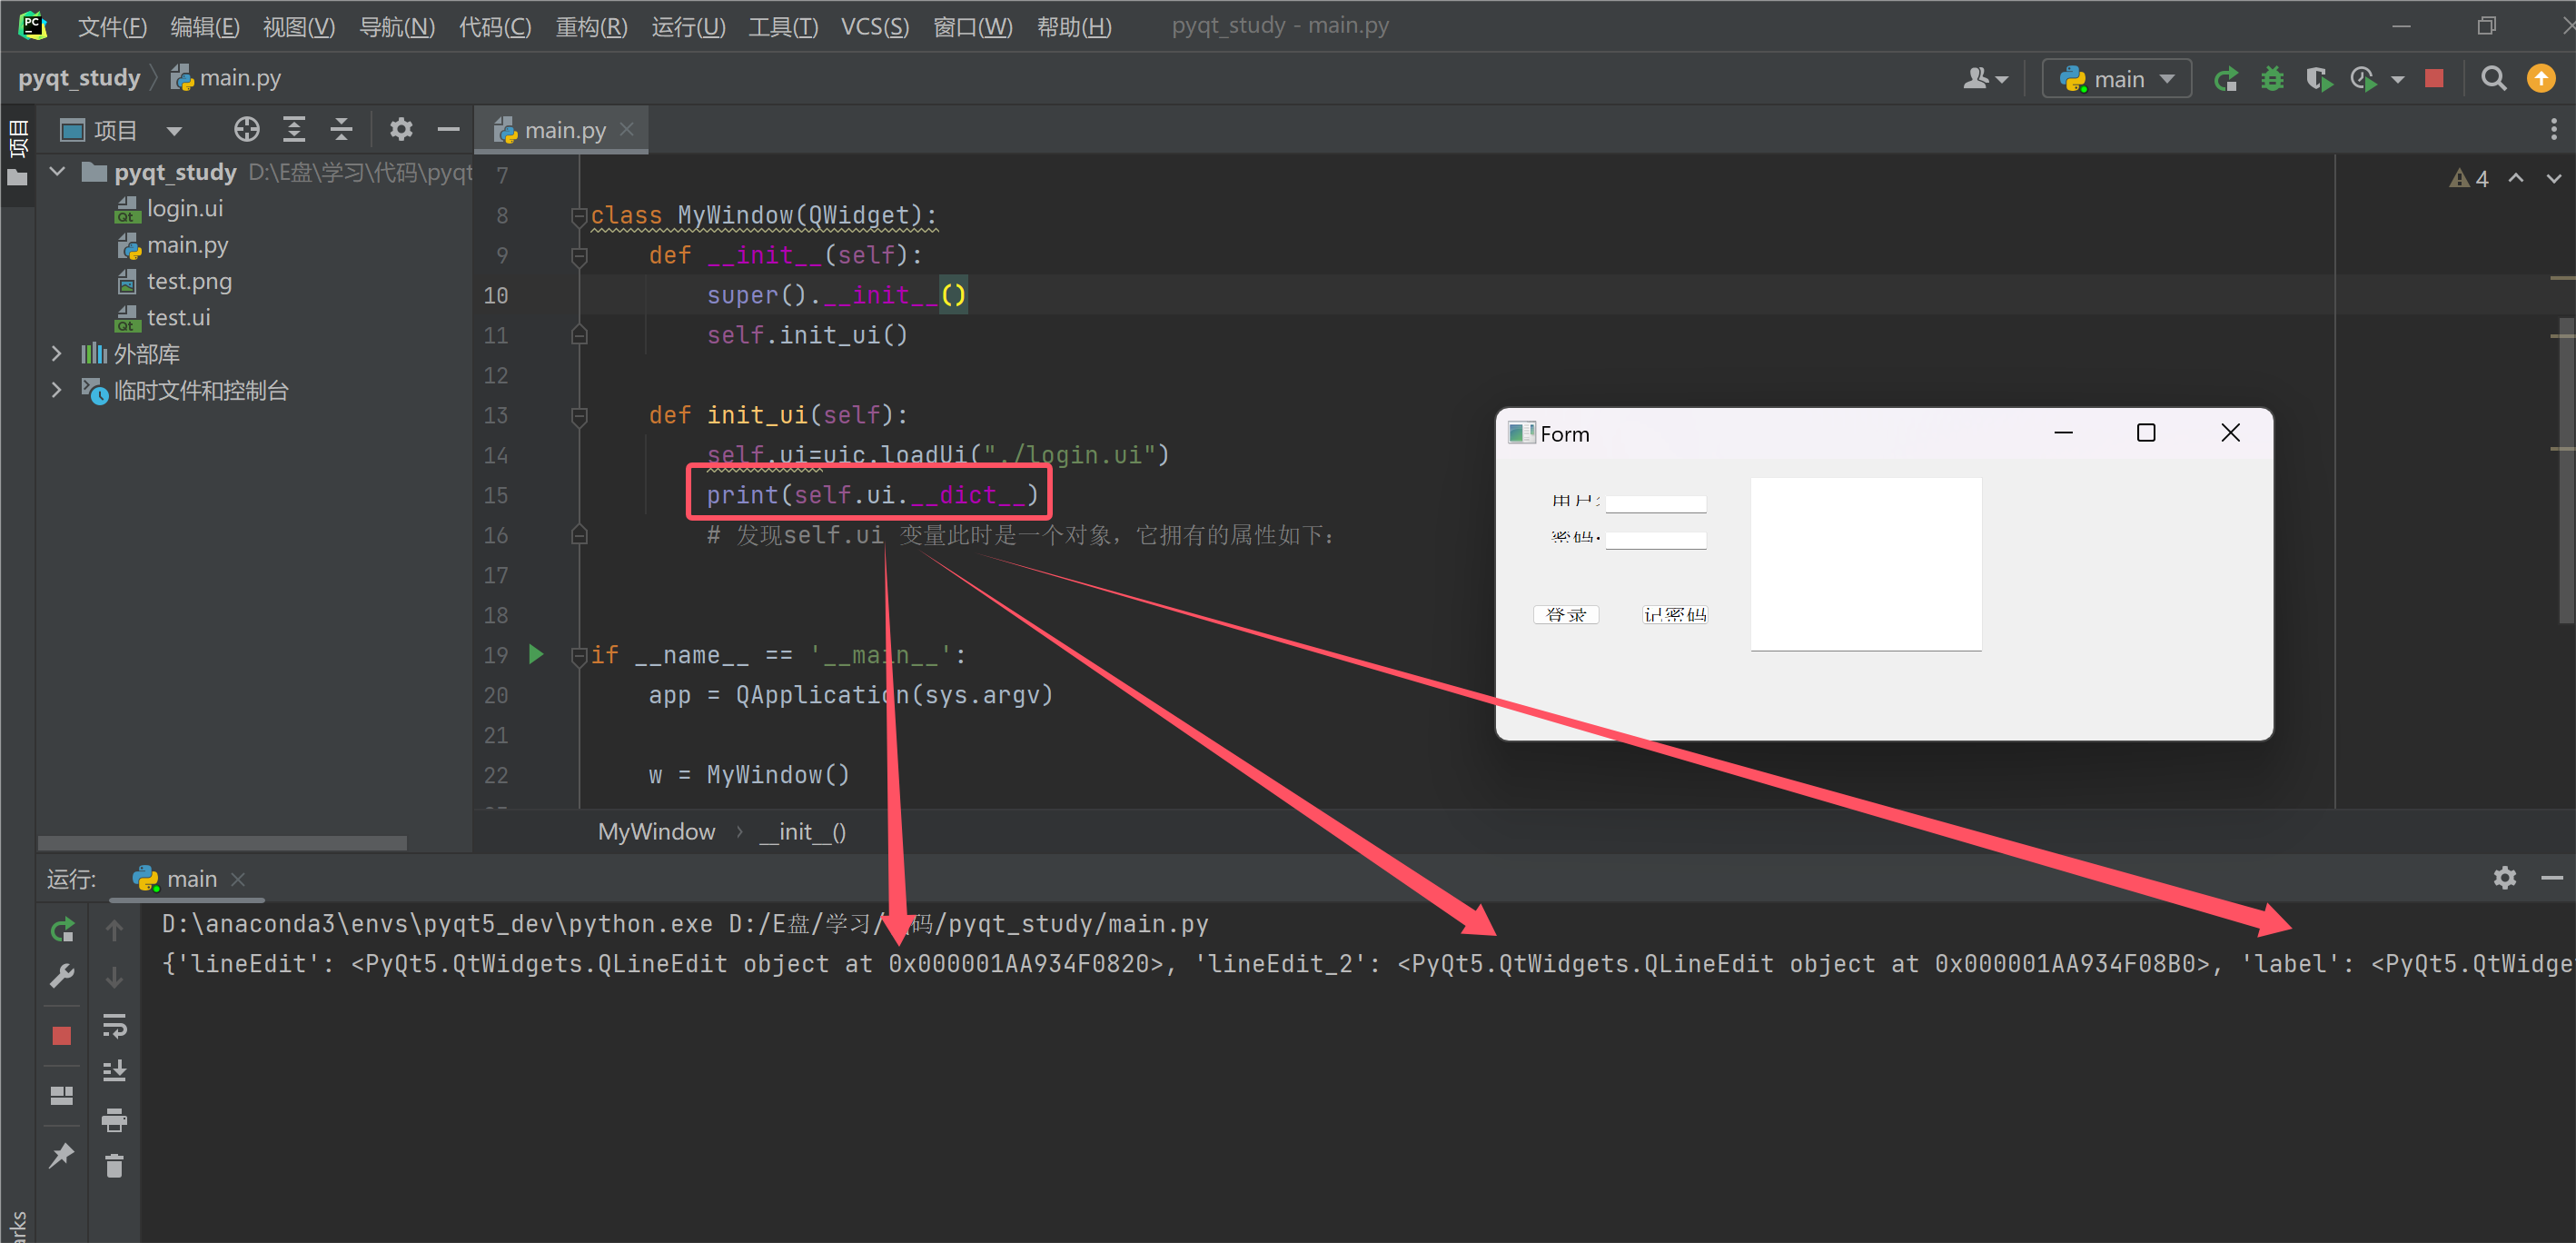Run main with coverage icon

point(2319,79)
